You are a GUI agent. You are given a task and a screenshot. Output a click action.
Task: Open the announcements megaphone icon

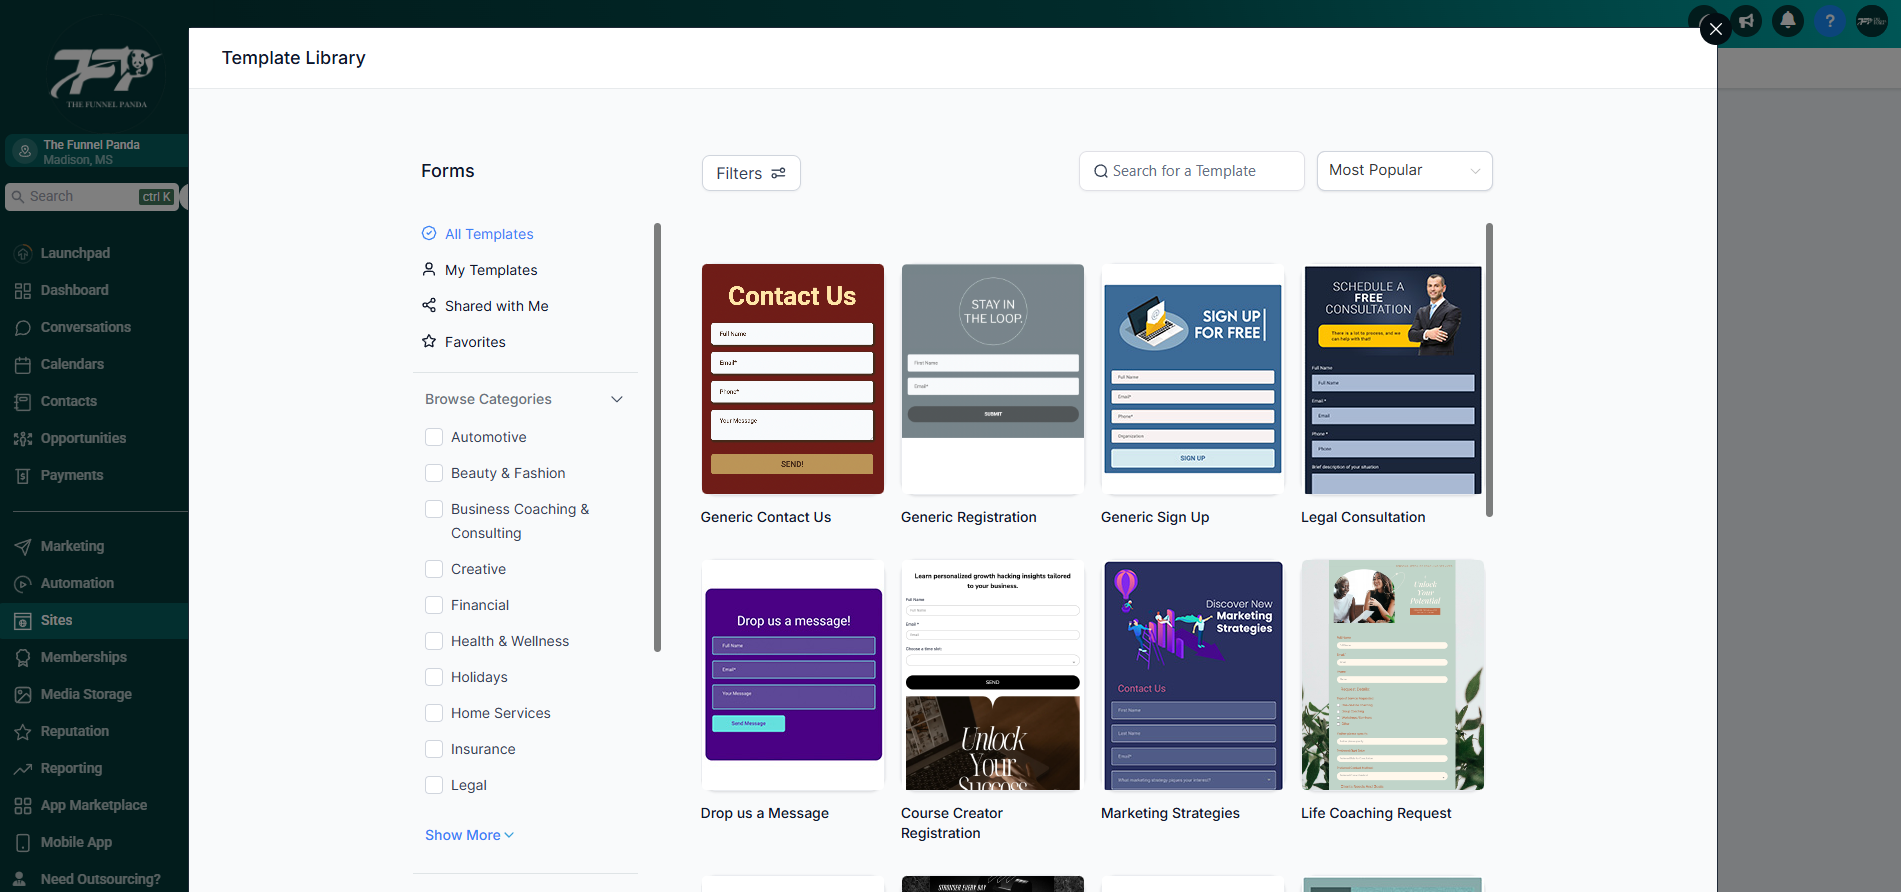[x=1747, y=20]
